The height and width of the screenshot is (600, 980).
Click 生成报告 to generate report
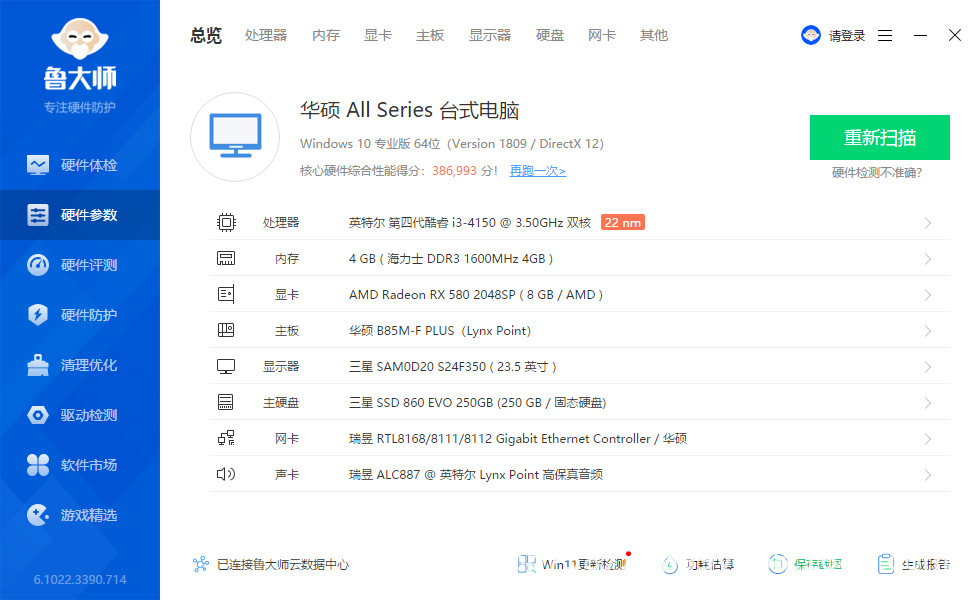pos(913,564)
